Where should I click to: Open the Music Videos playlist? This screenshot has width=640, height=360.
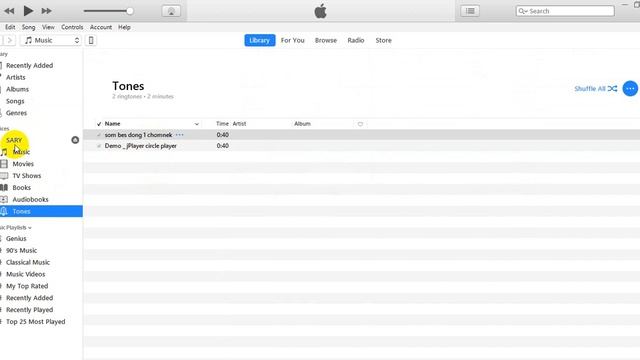click(25, 274)
